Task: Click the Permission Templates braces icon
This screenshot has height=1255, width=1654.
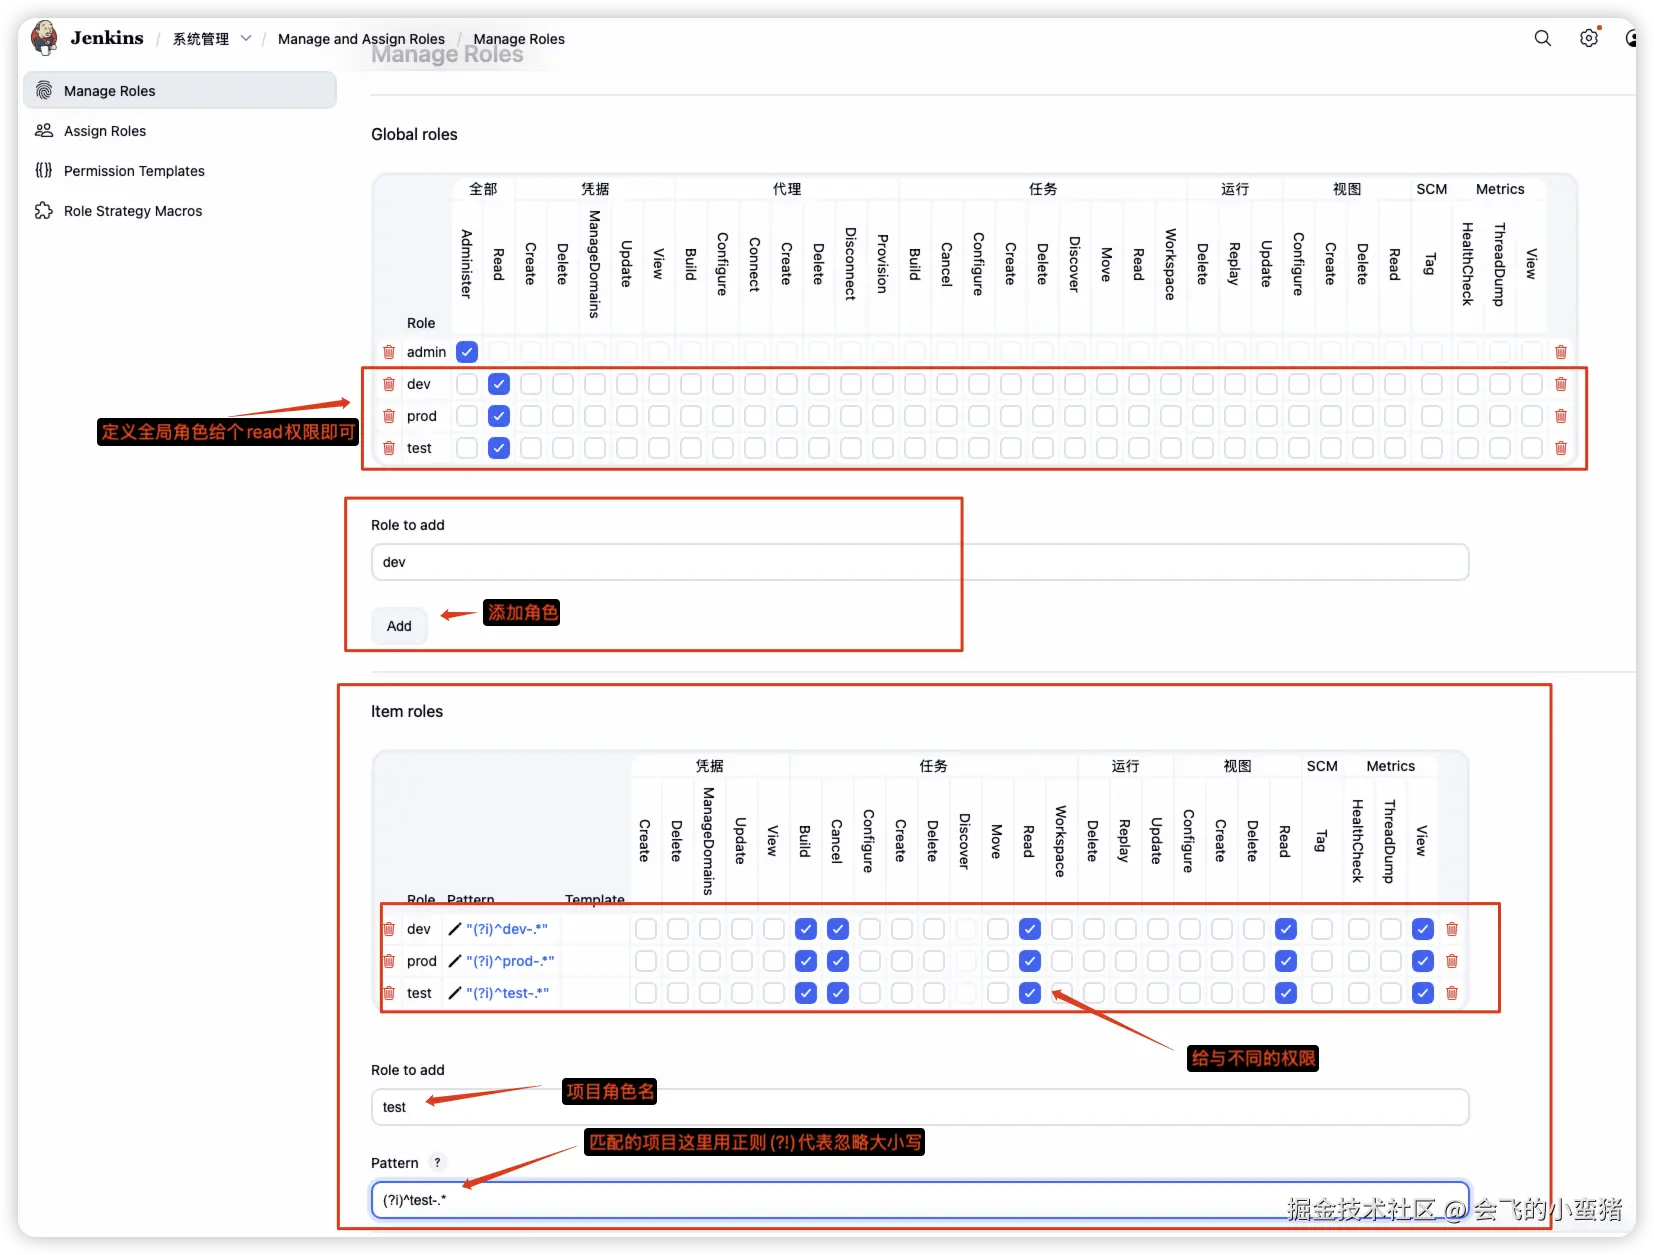Action: 44,171
